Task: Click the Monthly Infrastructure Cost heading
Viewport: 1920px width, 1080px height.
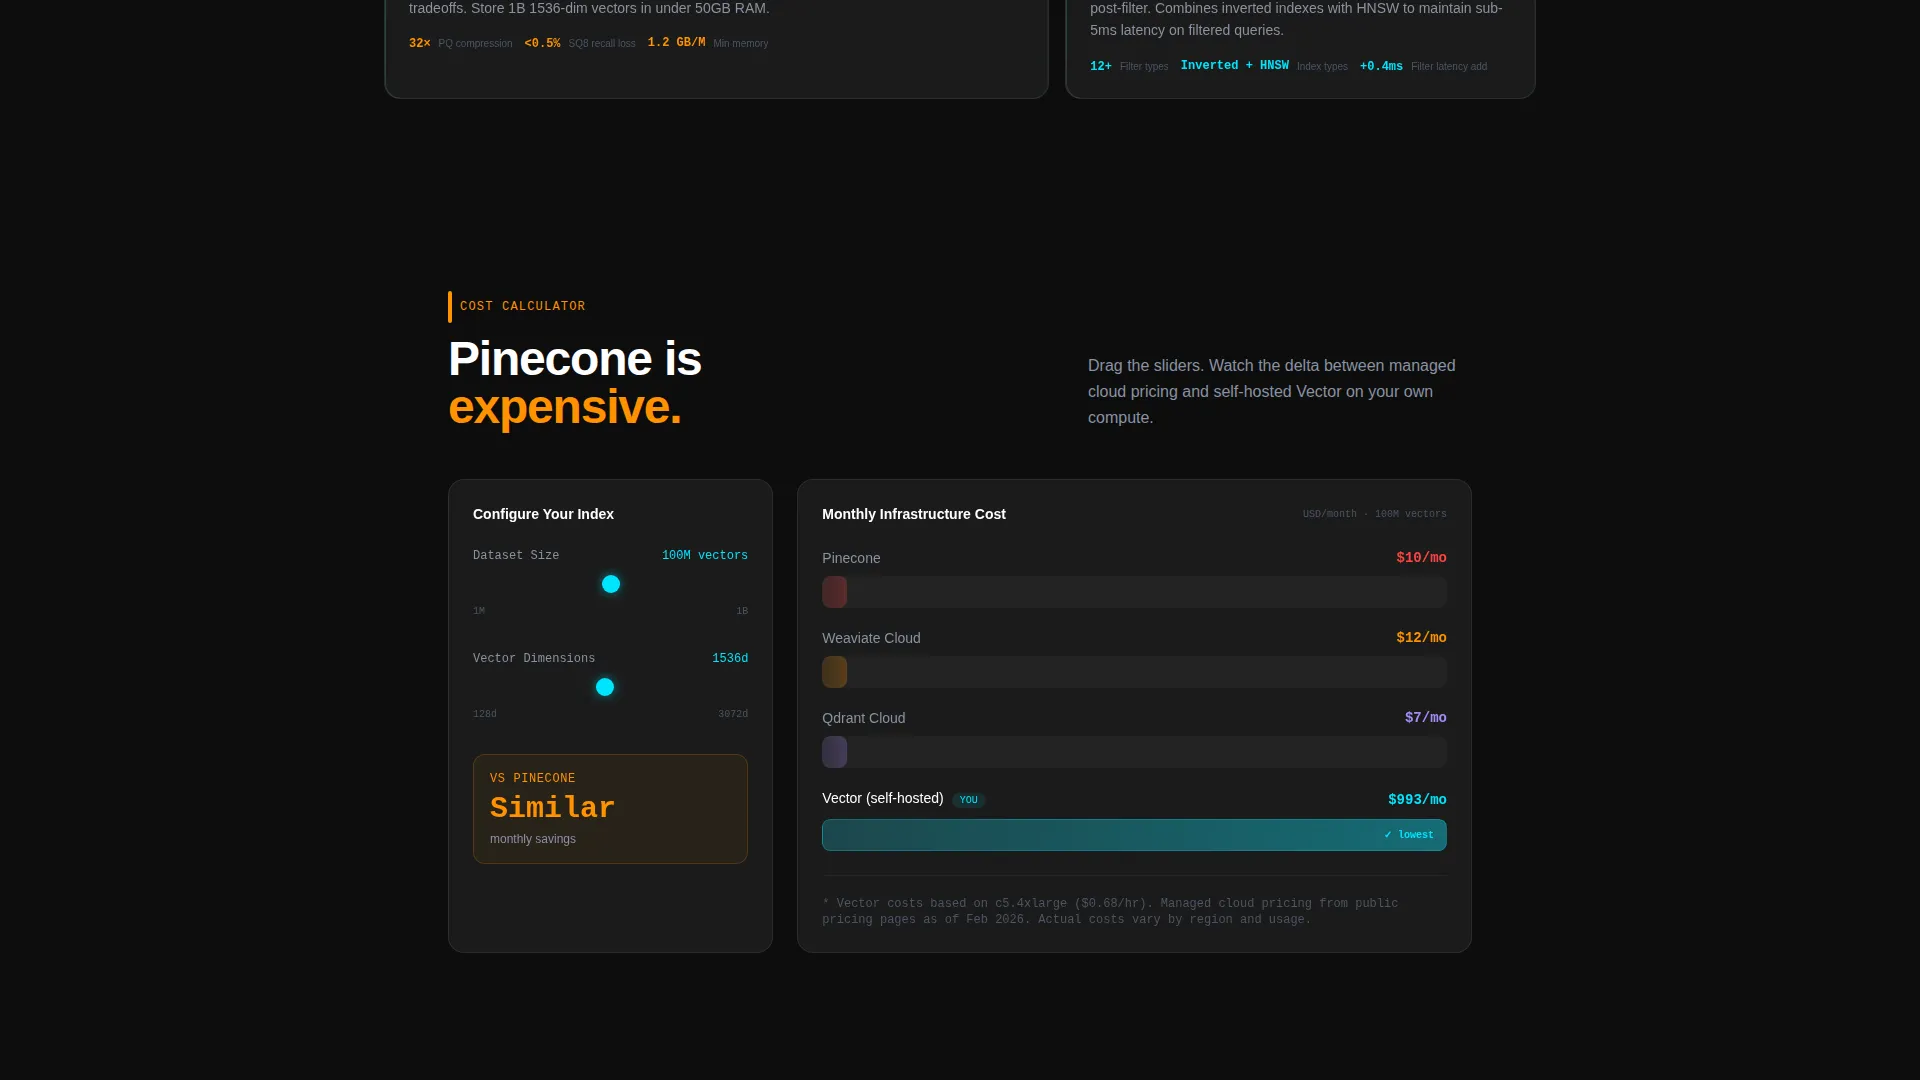Action: click(x=914, y=514)
